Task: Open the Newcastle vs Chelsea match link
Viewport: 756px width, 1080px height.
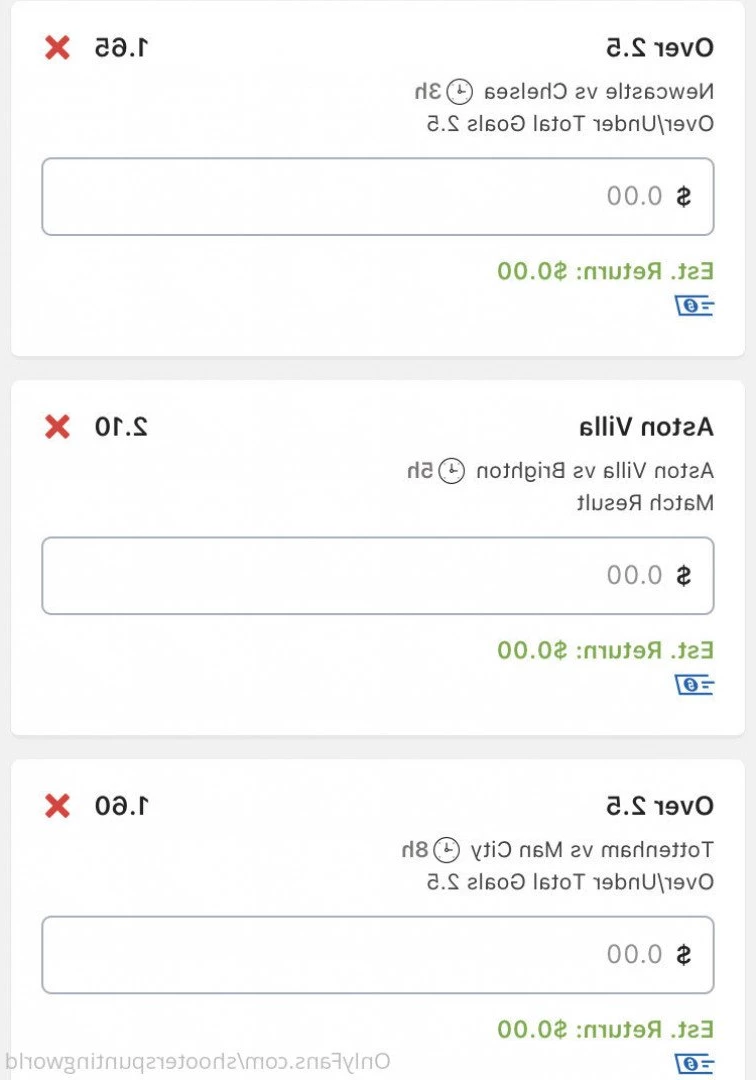Action: click(x=599, y=92)
